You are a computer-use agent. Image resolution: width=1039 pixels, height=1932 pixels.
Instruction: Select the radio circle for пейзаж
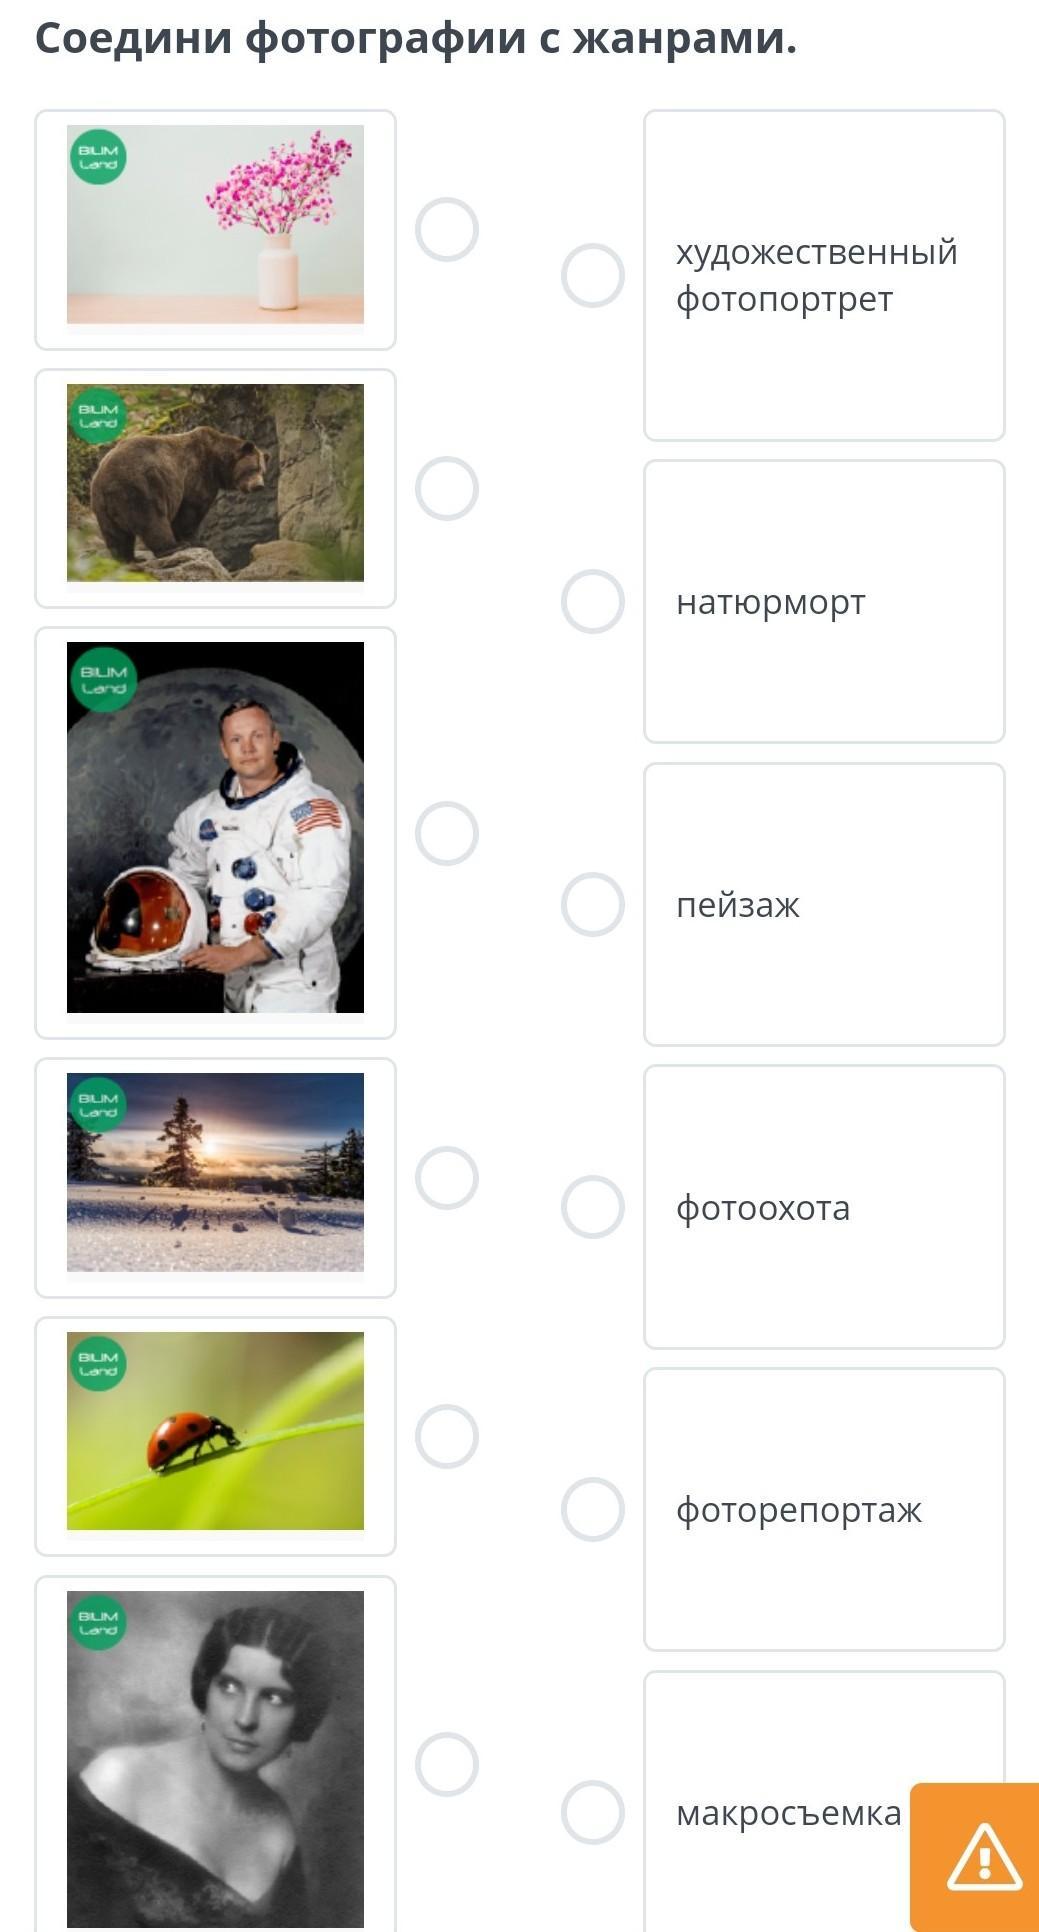[593, 904]
